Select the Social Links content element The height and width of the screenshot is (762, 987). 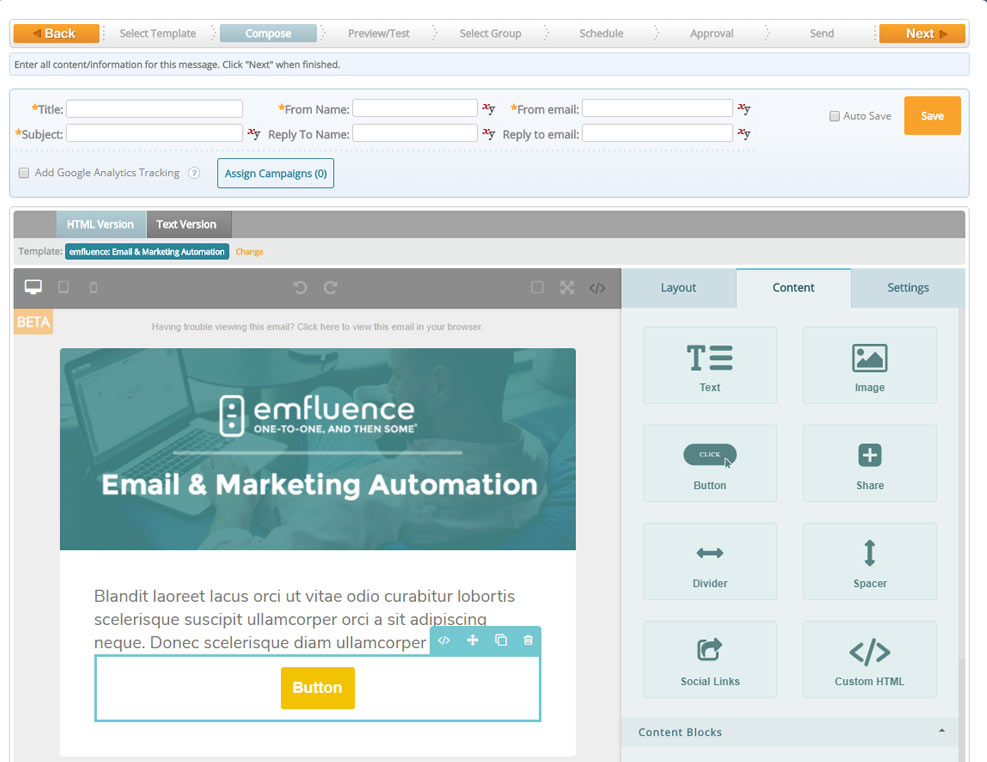(x=709, y=659)
